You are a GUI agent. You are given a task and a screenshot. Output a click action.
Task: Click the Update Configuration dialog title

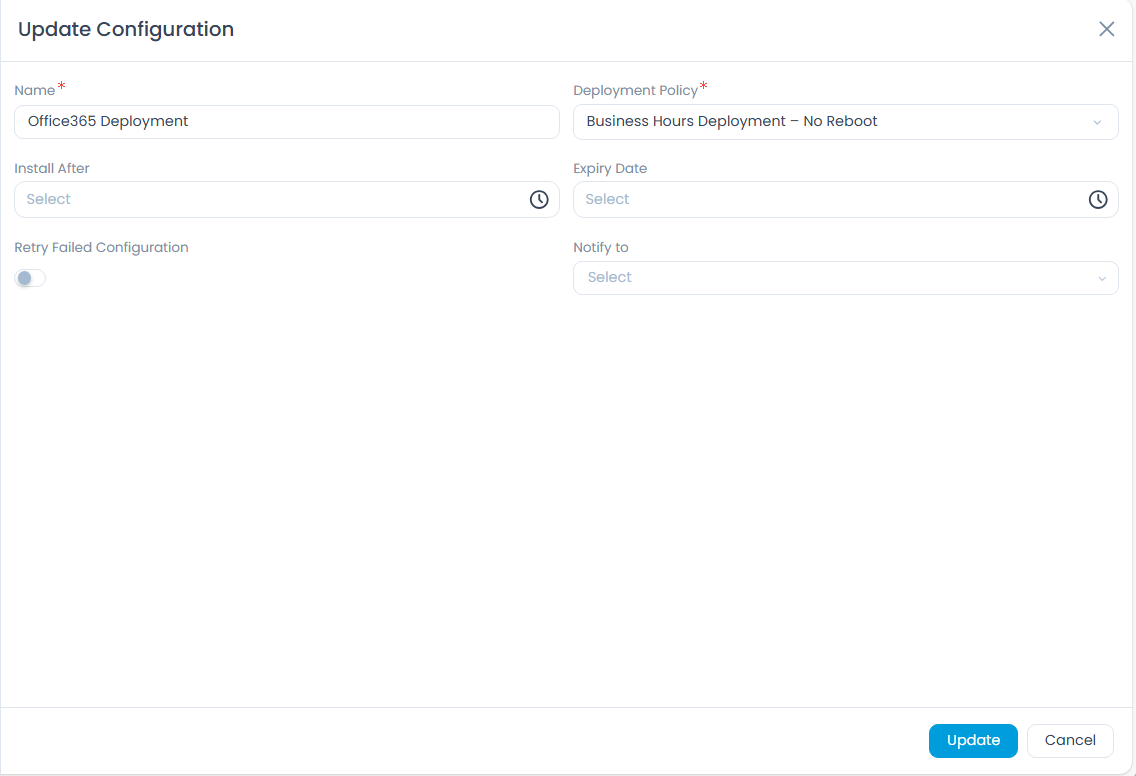point(126,29)
